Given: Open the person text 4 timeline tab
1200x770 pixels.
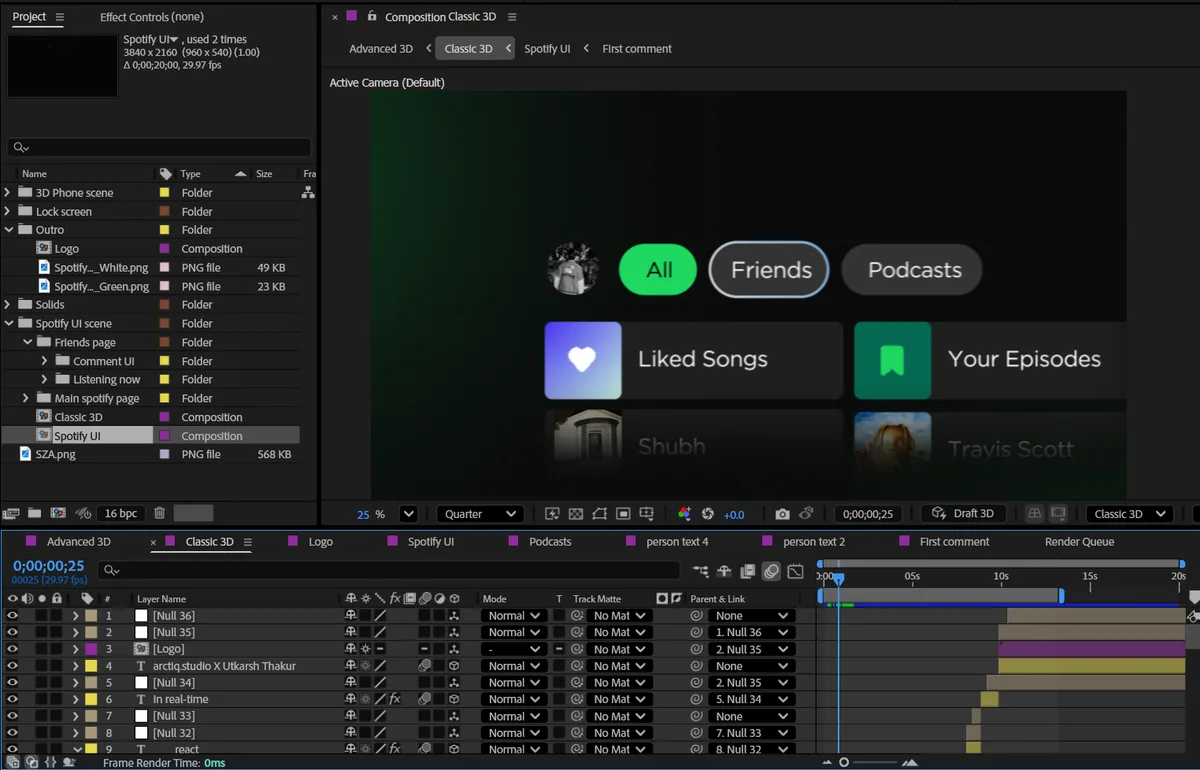Looking at the screenshot, I should 677,541.
